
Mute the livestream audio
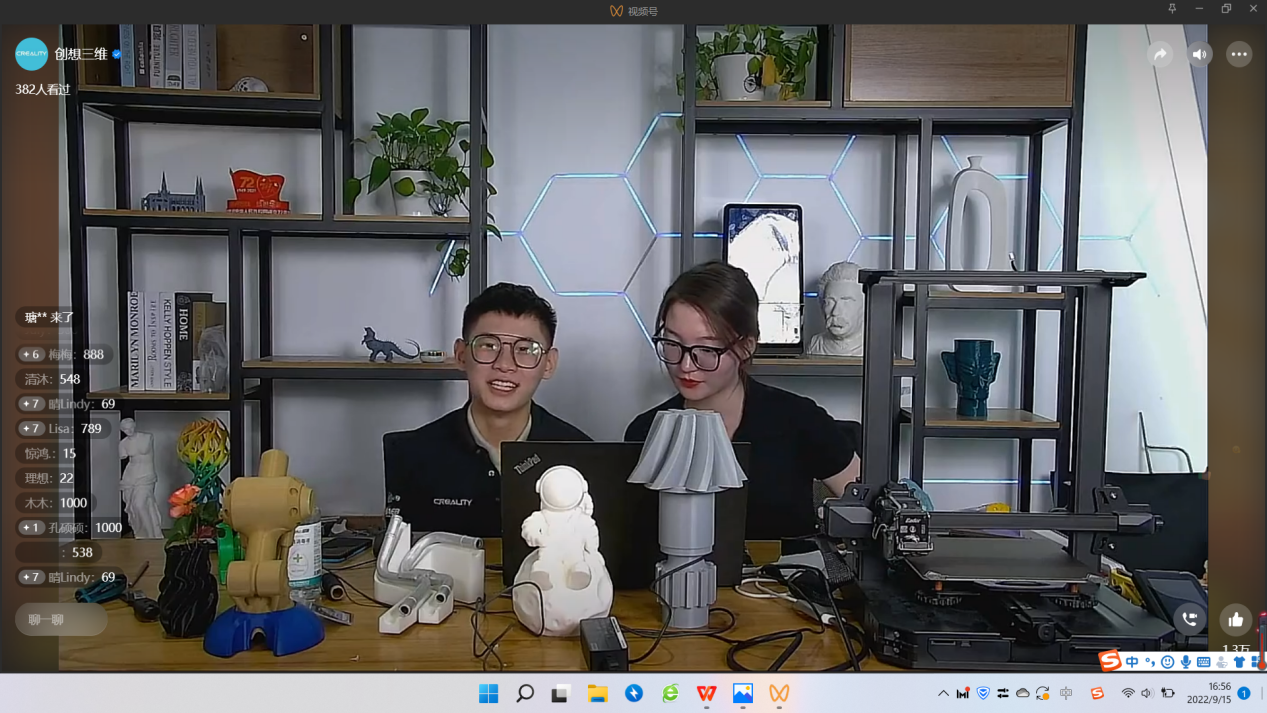coord(1199,54)
